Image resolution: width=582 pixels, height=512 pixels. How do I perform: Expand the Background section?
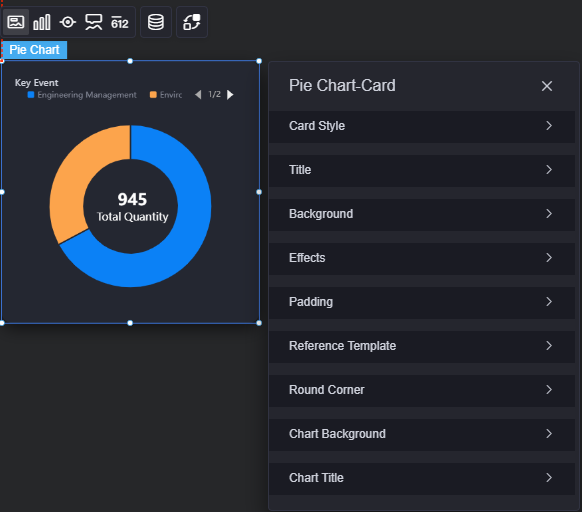click(422, 214)
